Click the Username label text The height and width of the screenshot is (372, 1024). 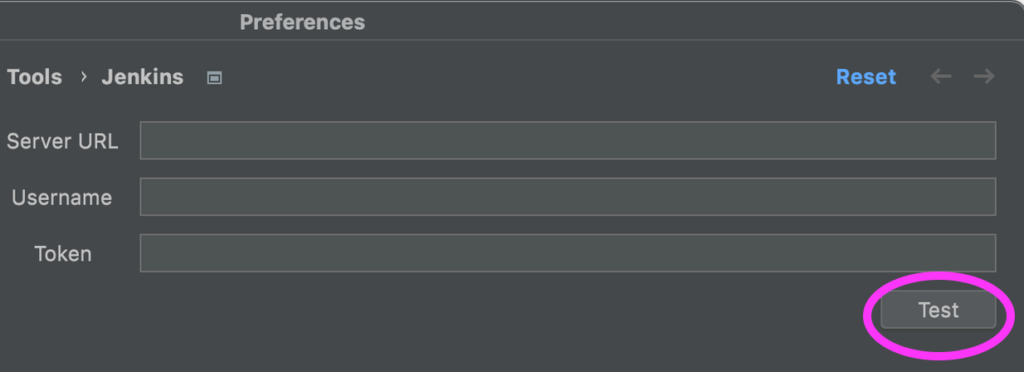(x=62, y=198)
